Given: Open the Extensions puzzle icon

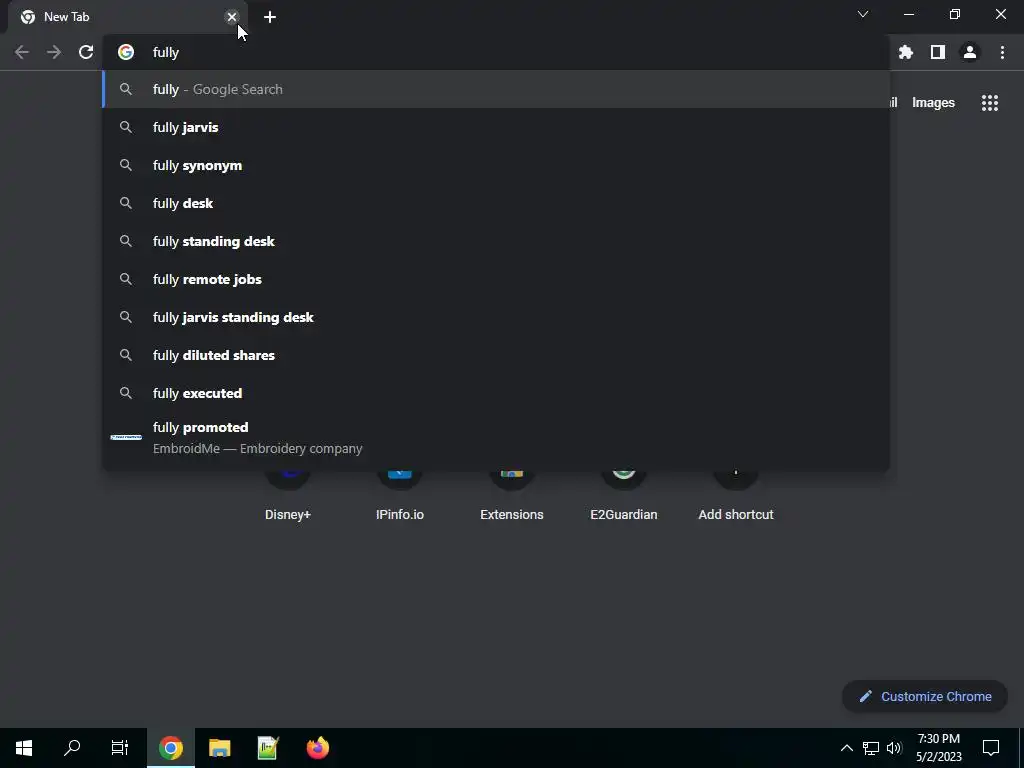Looking at the screenshot, I should (x=906, y=52).
